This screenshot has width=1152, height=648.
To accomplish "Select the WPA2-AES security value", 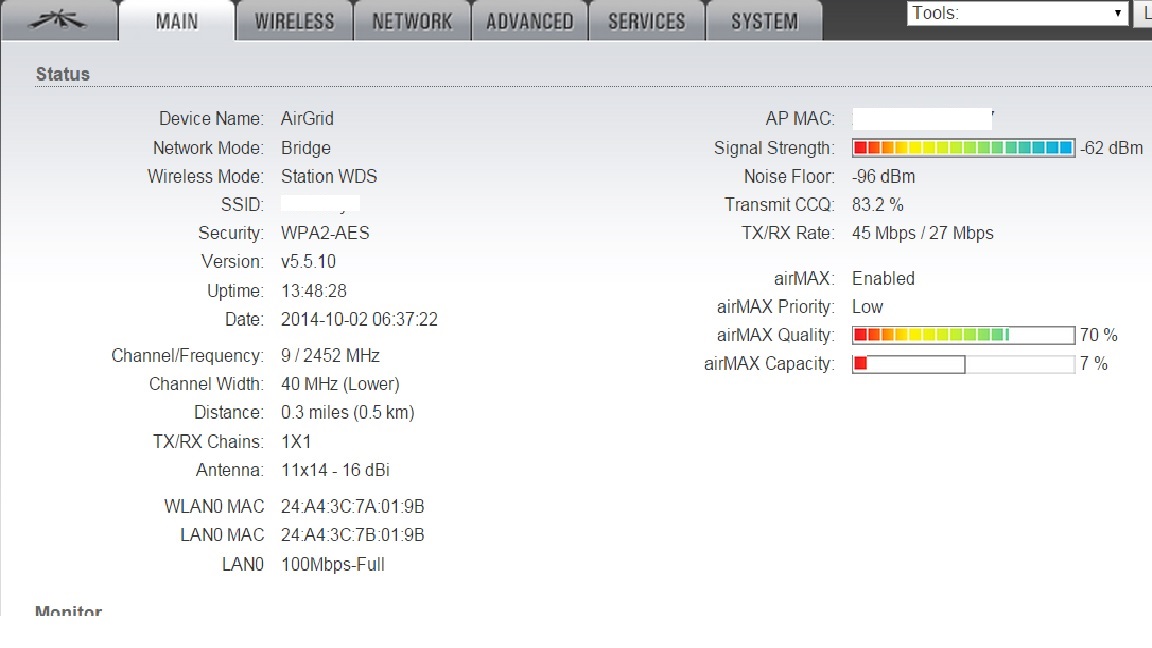I will tap(325, 233).
